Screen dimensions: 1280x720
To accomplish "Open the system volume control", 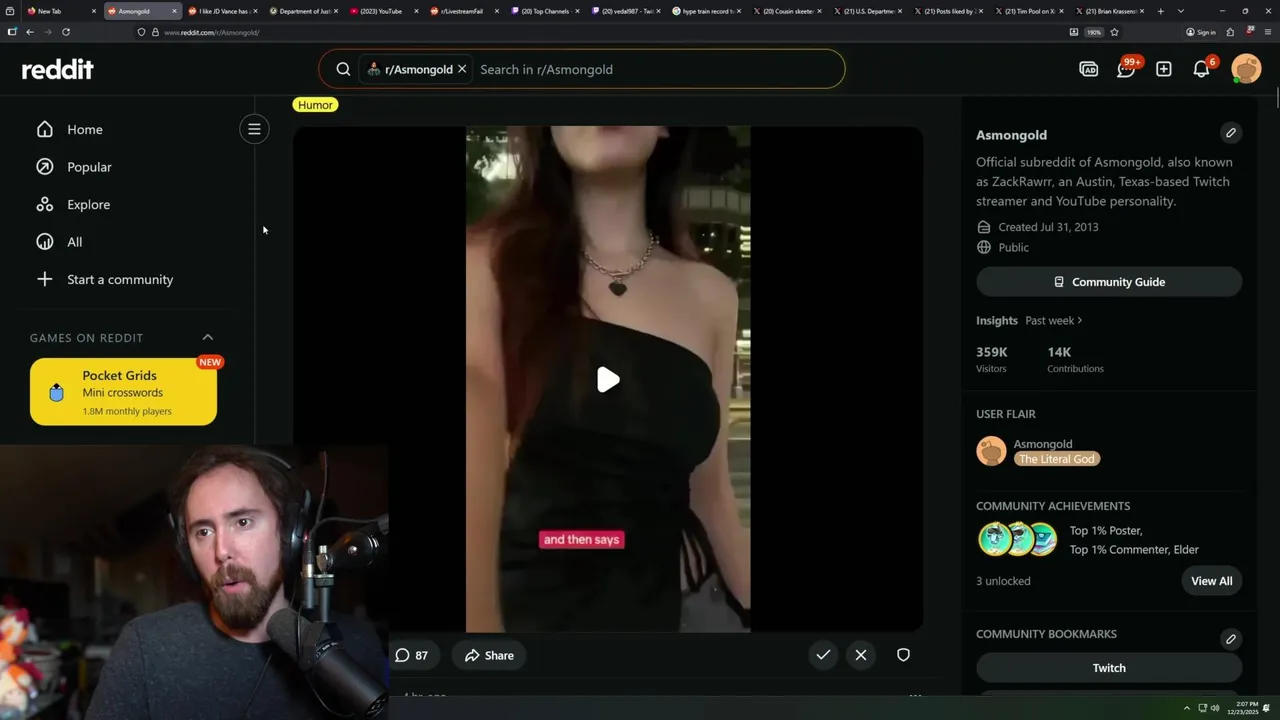I will [1215, 708].
